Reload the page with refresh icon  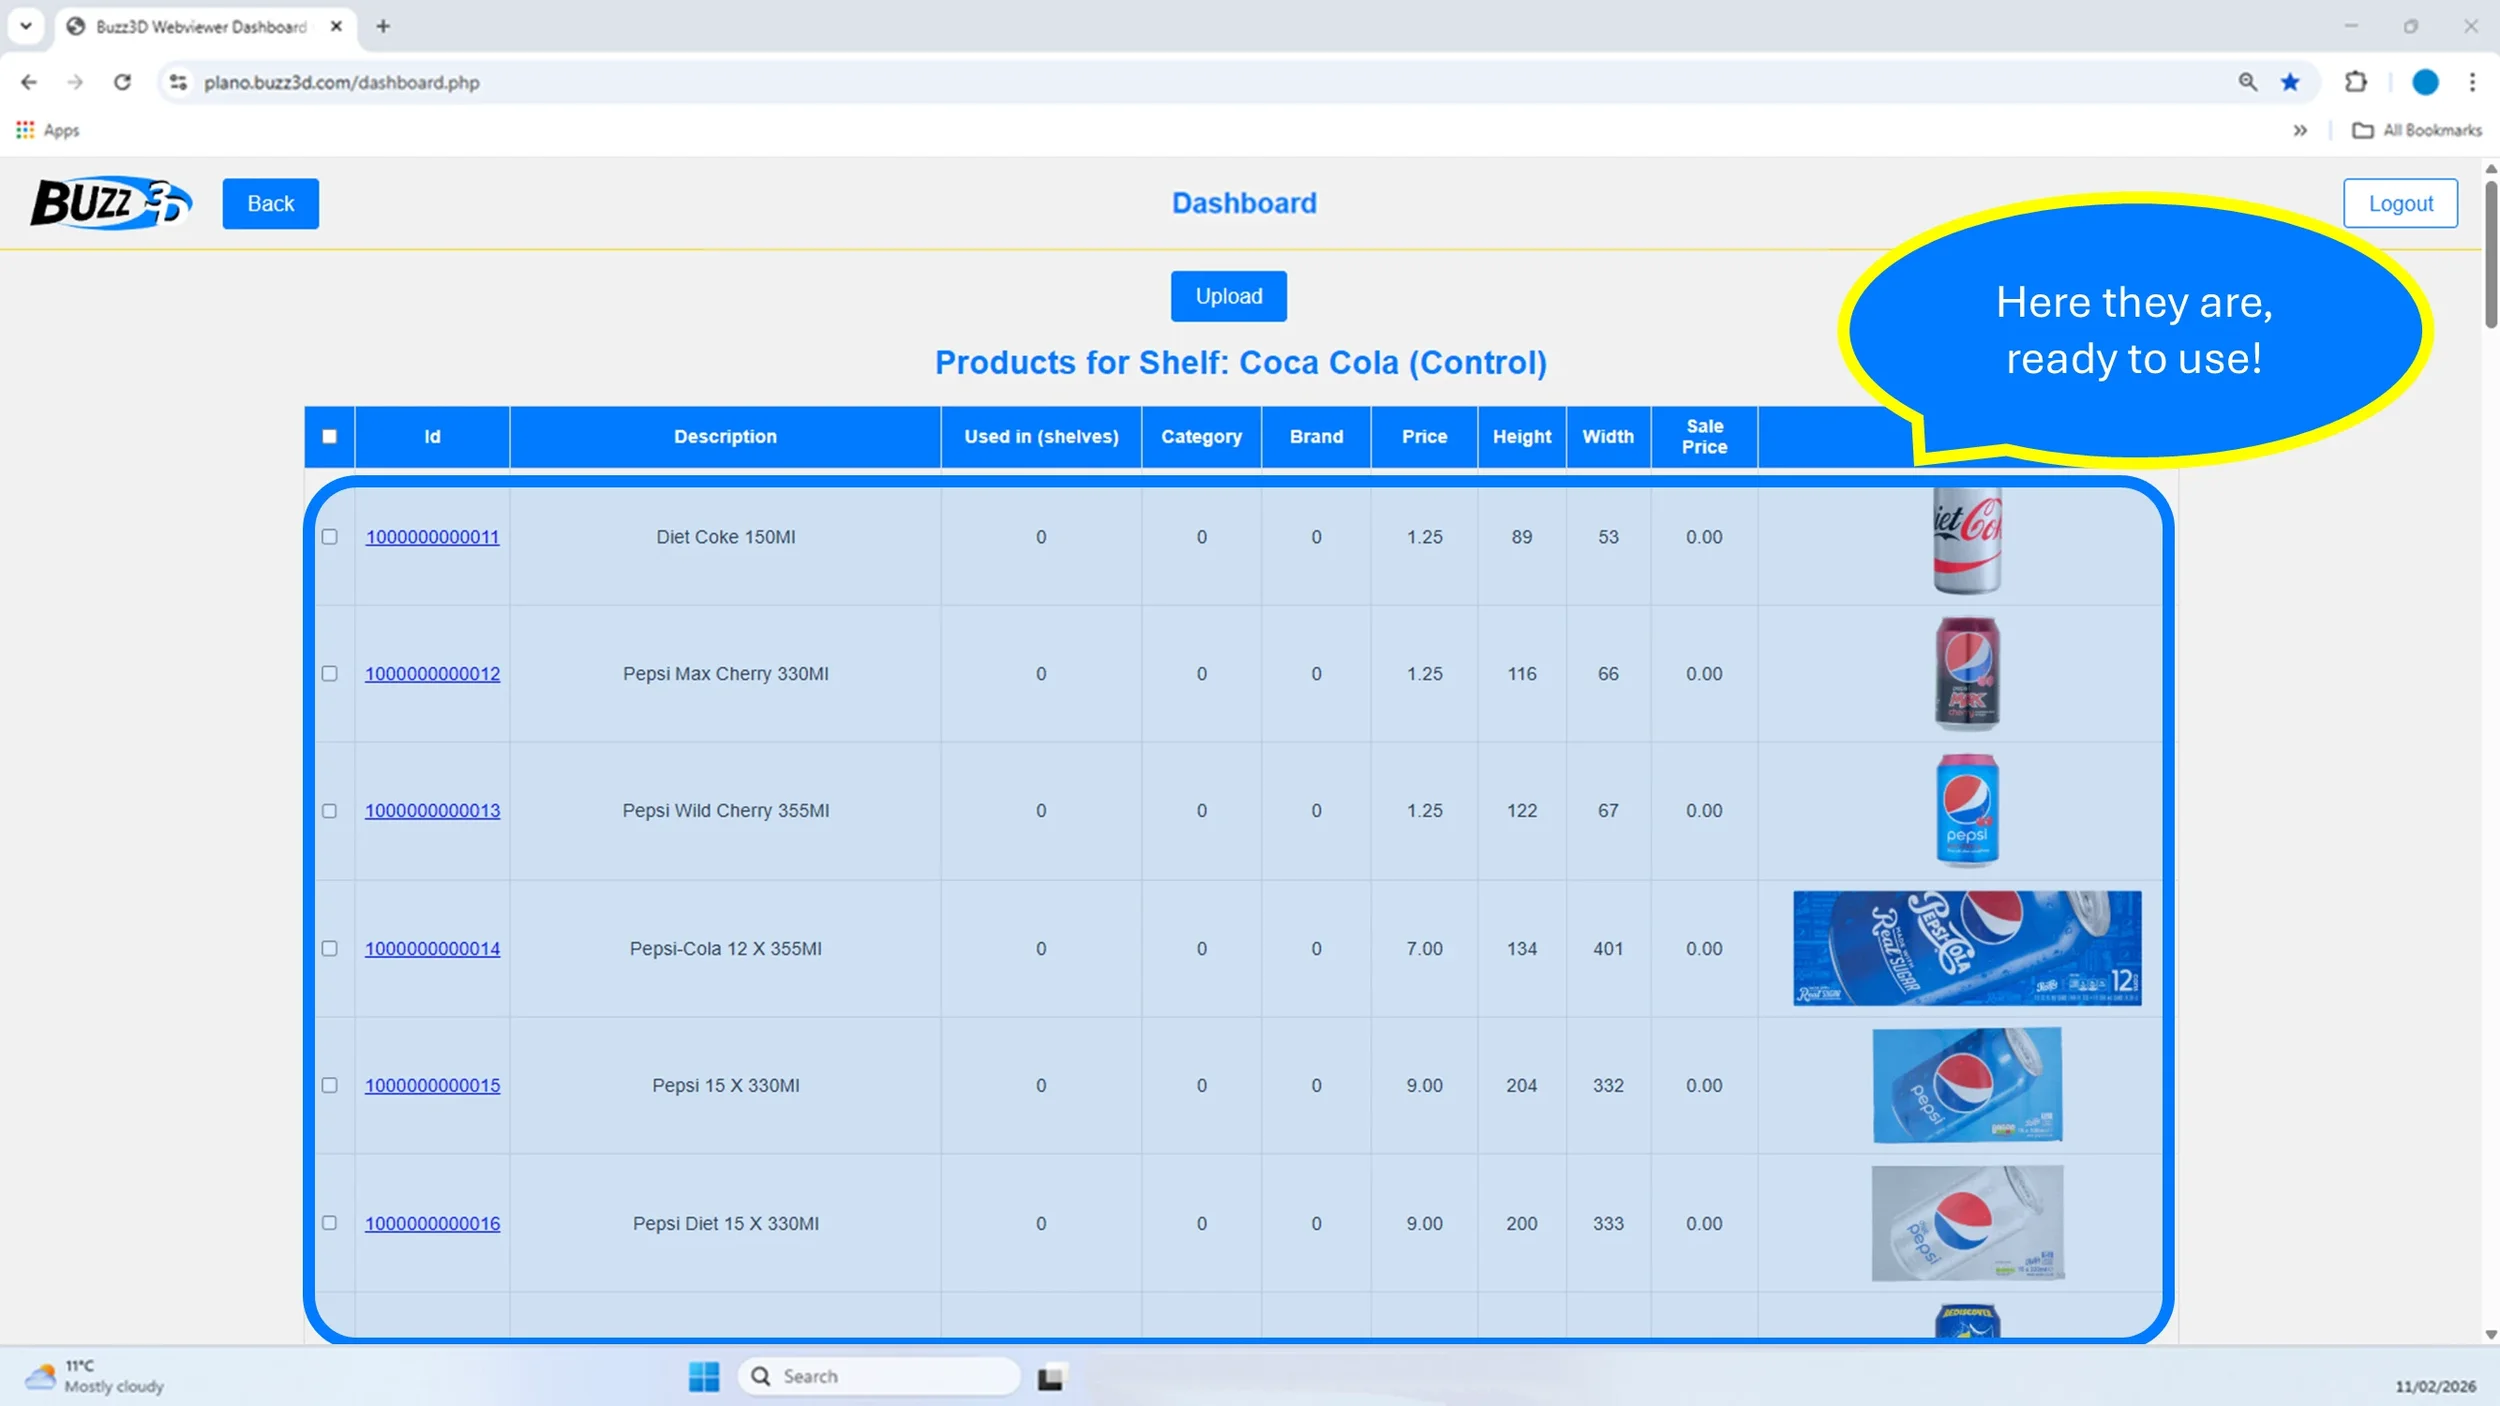[122, 82]
